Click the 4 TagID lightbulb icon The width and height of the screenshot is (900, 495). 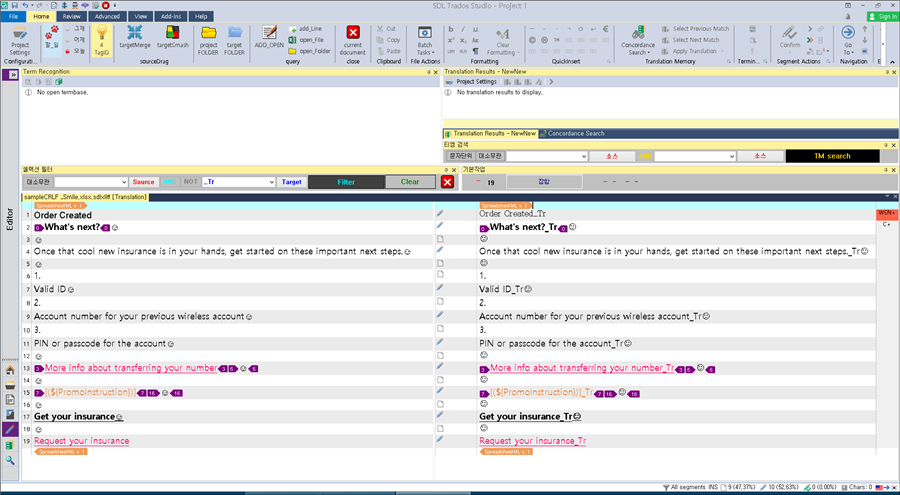(x=102, y=40)
